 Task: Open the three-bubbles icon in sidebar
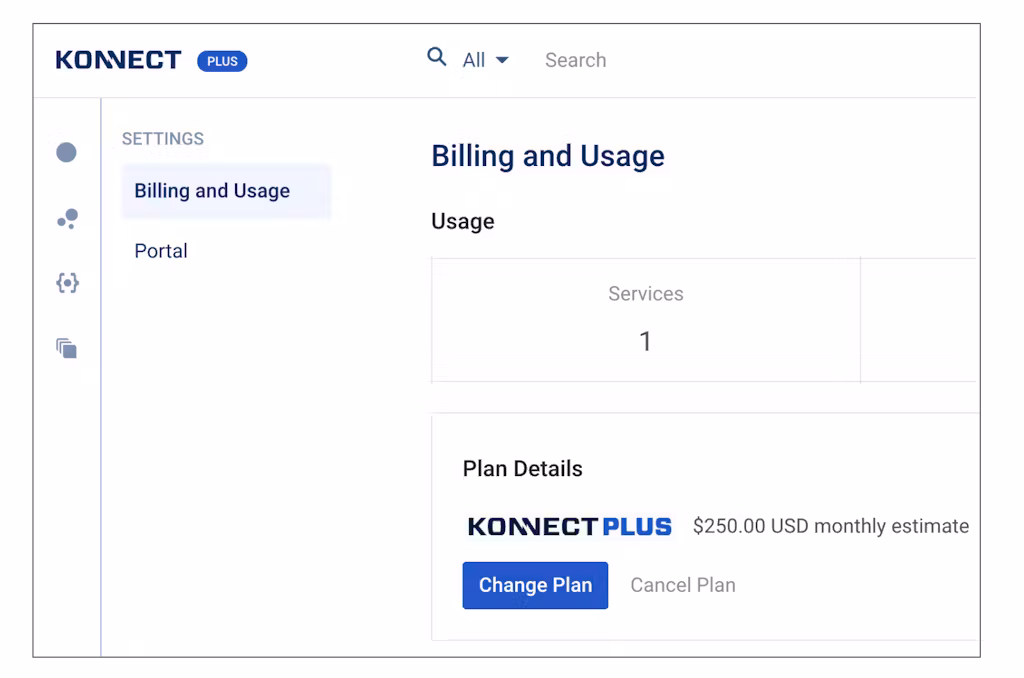pyautogui.click(x=67, y=218)
